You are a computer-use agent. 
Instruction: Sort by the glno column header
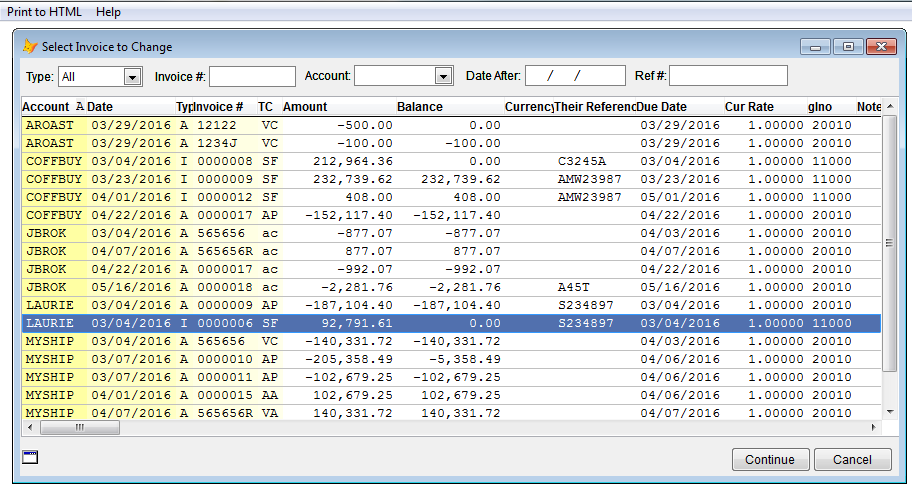[x=831, y=107]
